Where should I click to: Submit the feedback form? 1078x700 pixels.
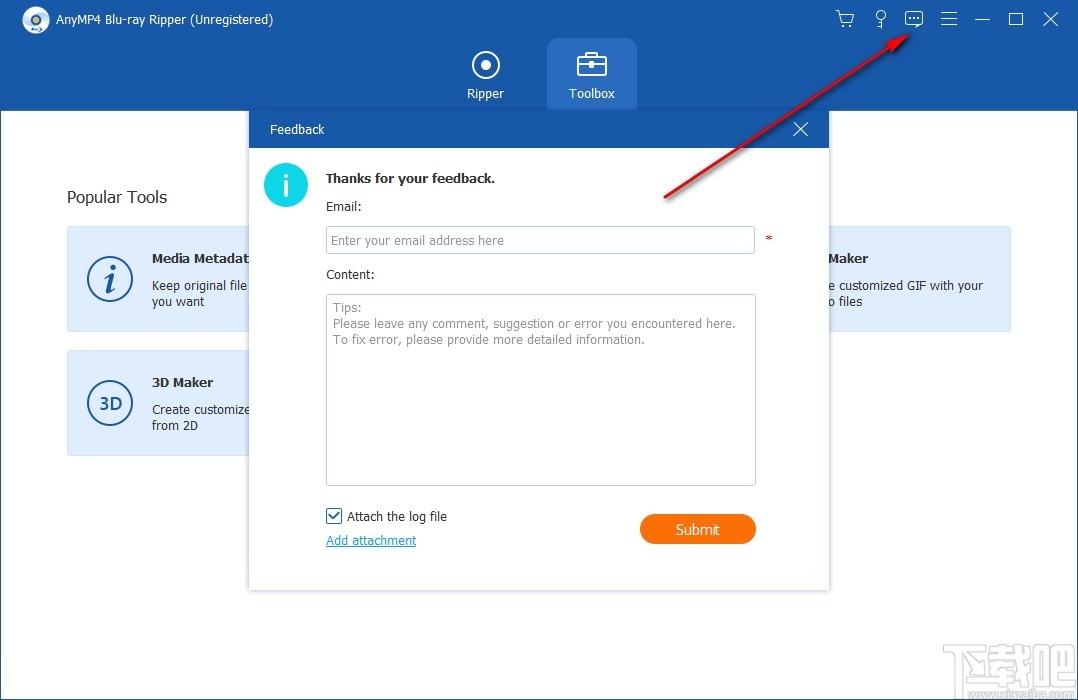[x=698, y=529]
